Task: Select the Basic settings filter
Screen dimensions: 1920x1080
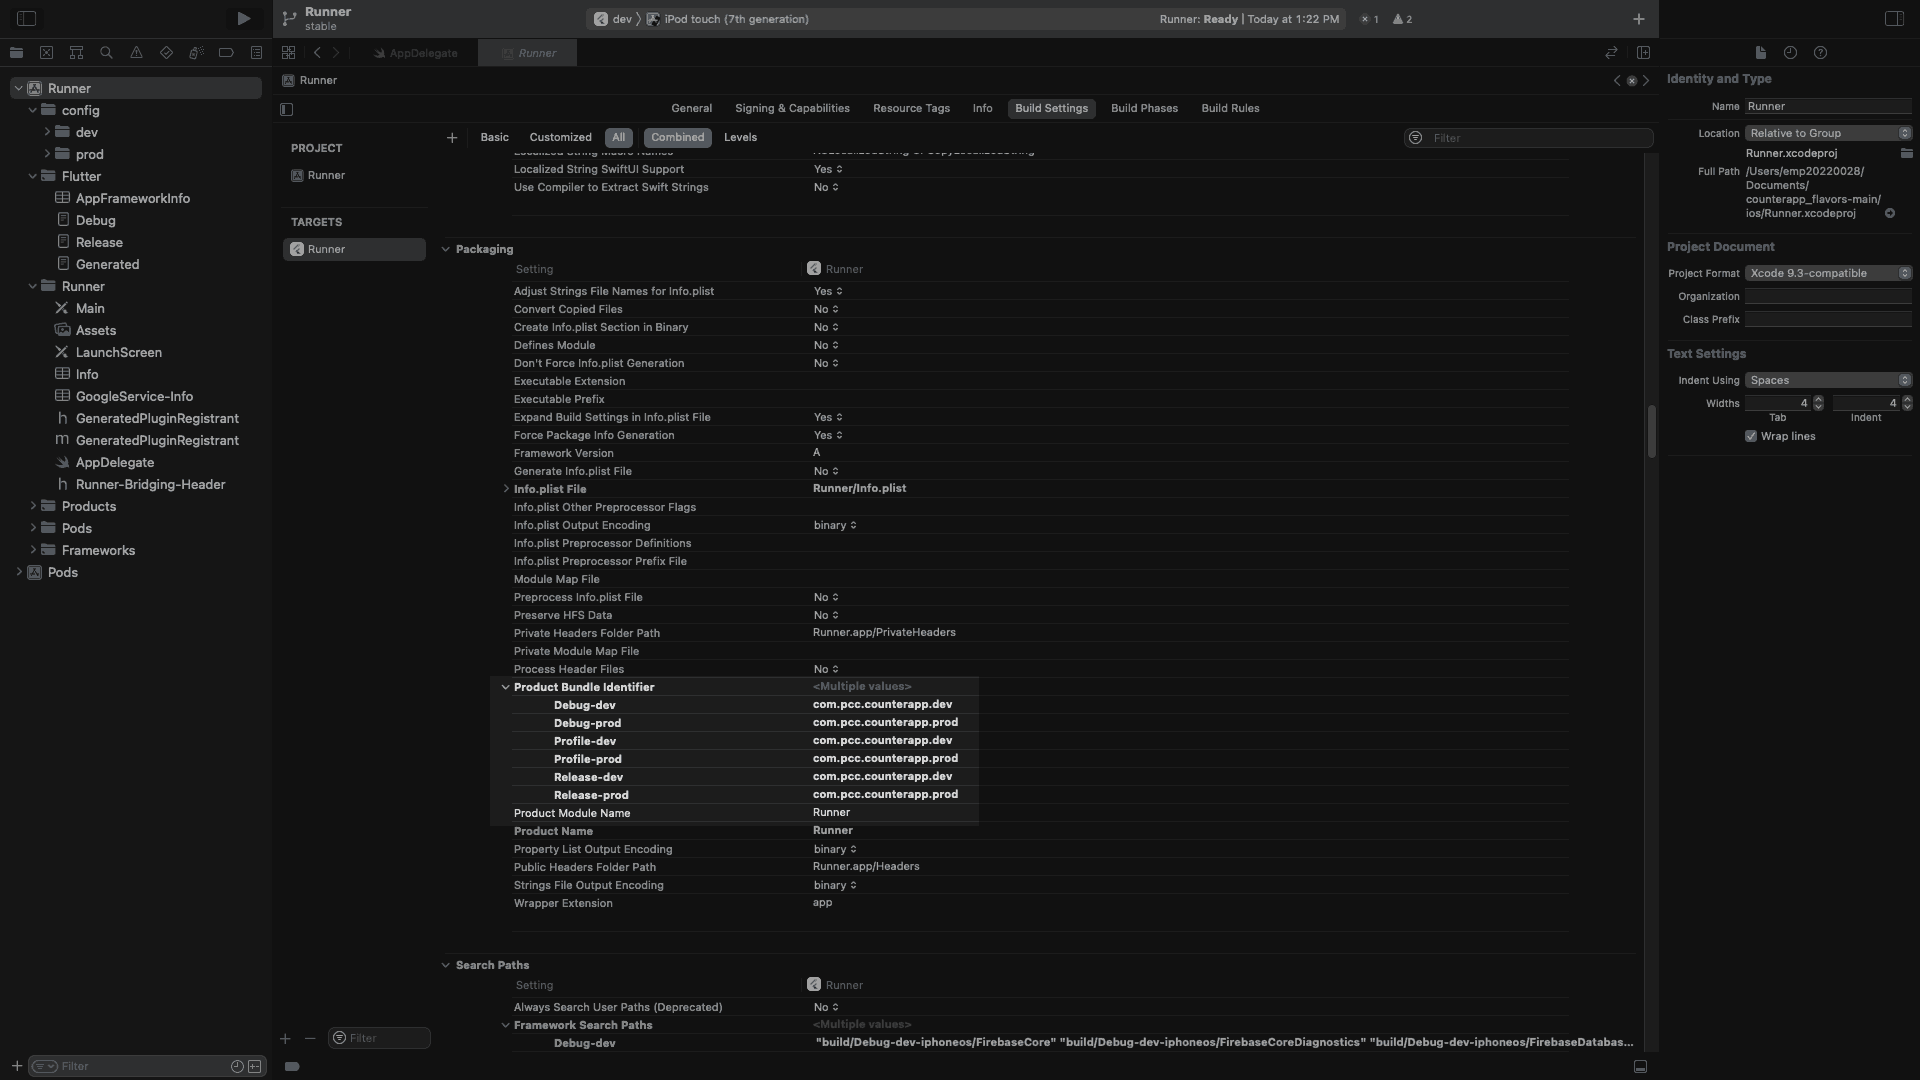Action: coord(494,137)
